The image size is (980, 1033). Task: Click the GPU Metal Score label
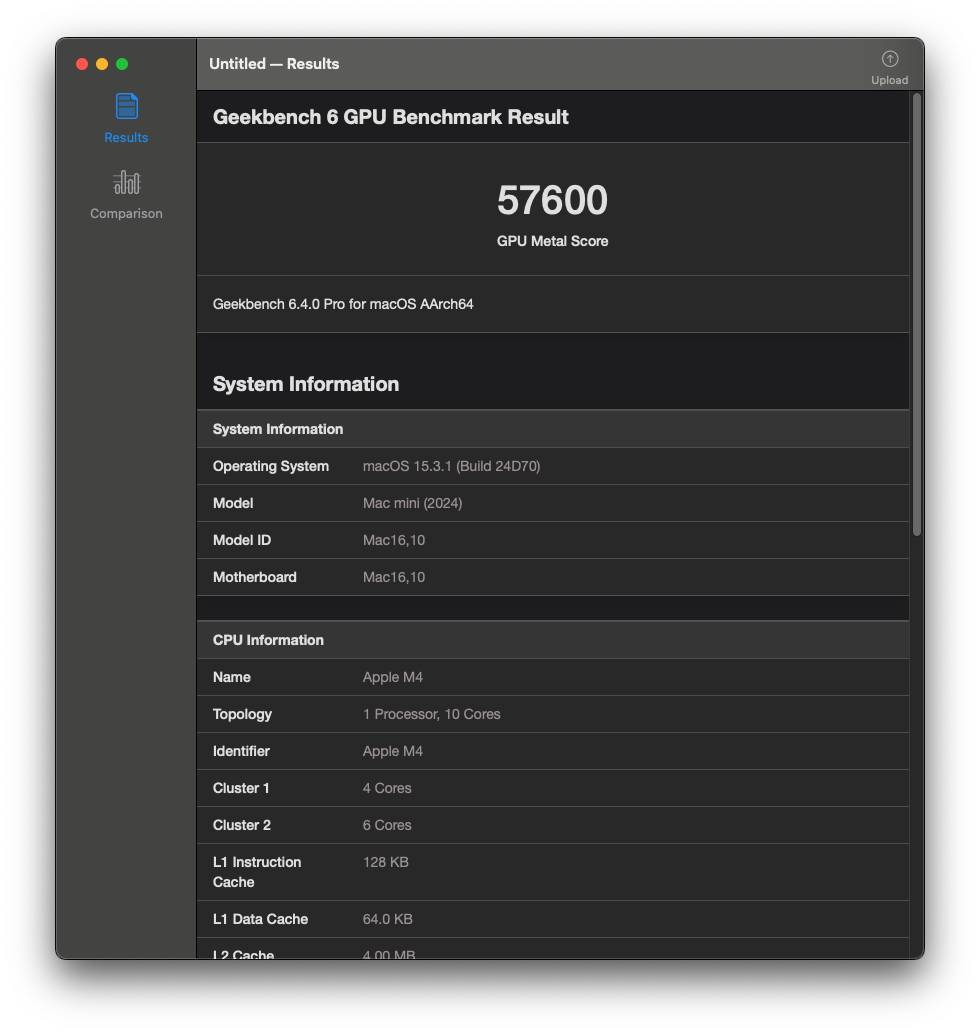pos(552,241)
